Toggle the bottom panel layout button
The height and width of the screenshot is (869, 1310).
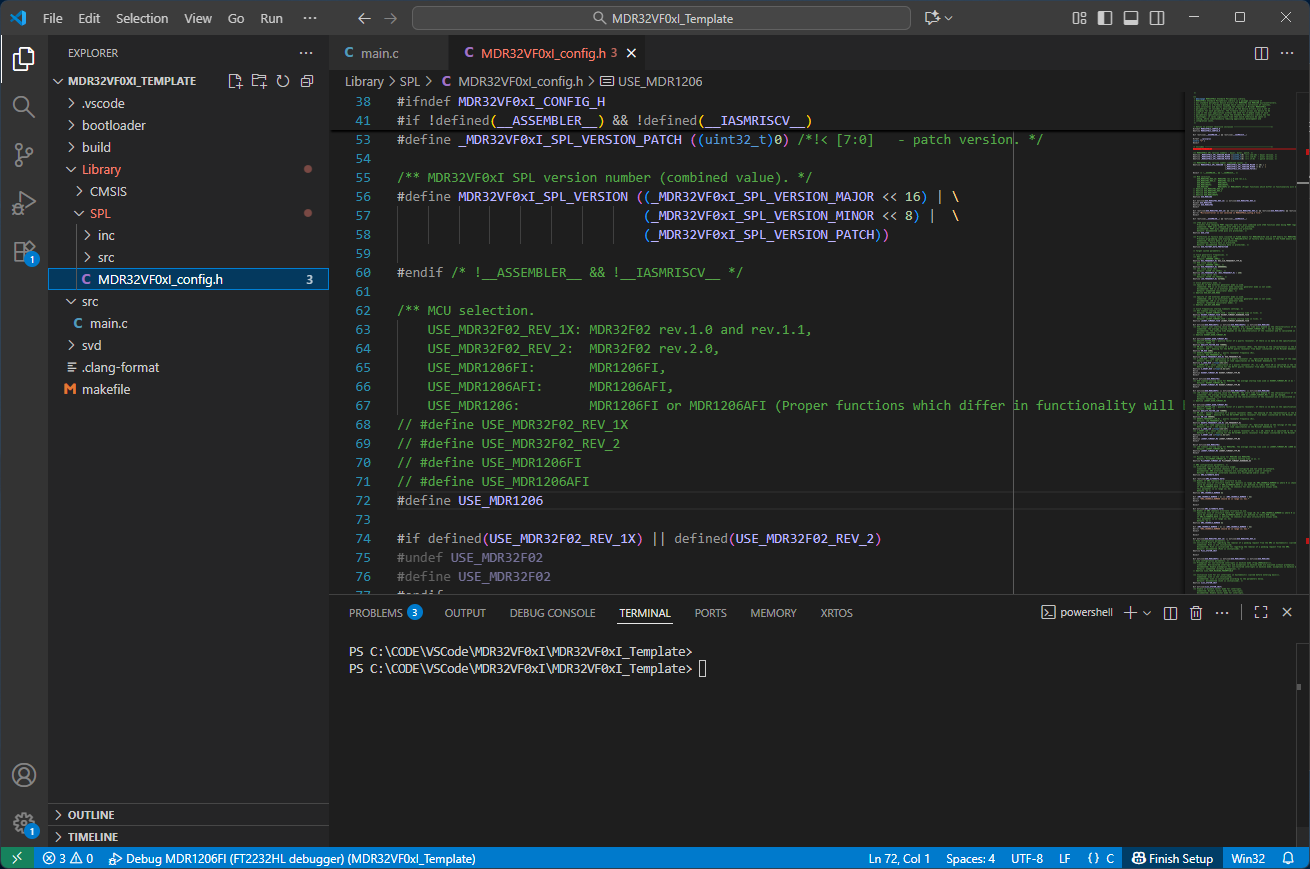pyautogui.click(x=1131, y=18)
